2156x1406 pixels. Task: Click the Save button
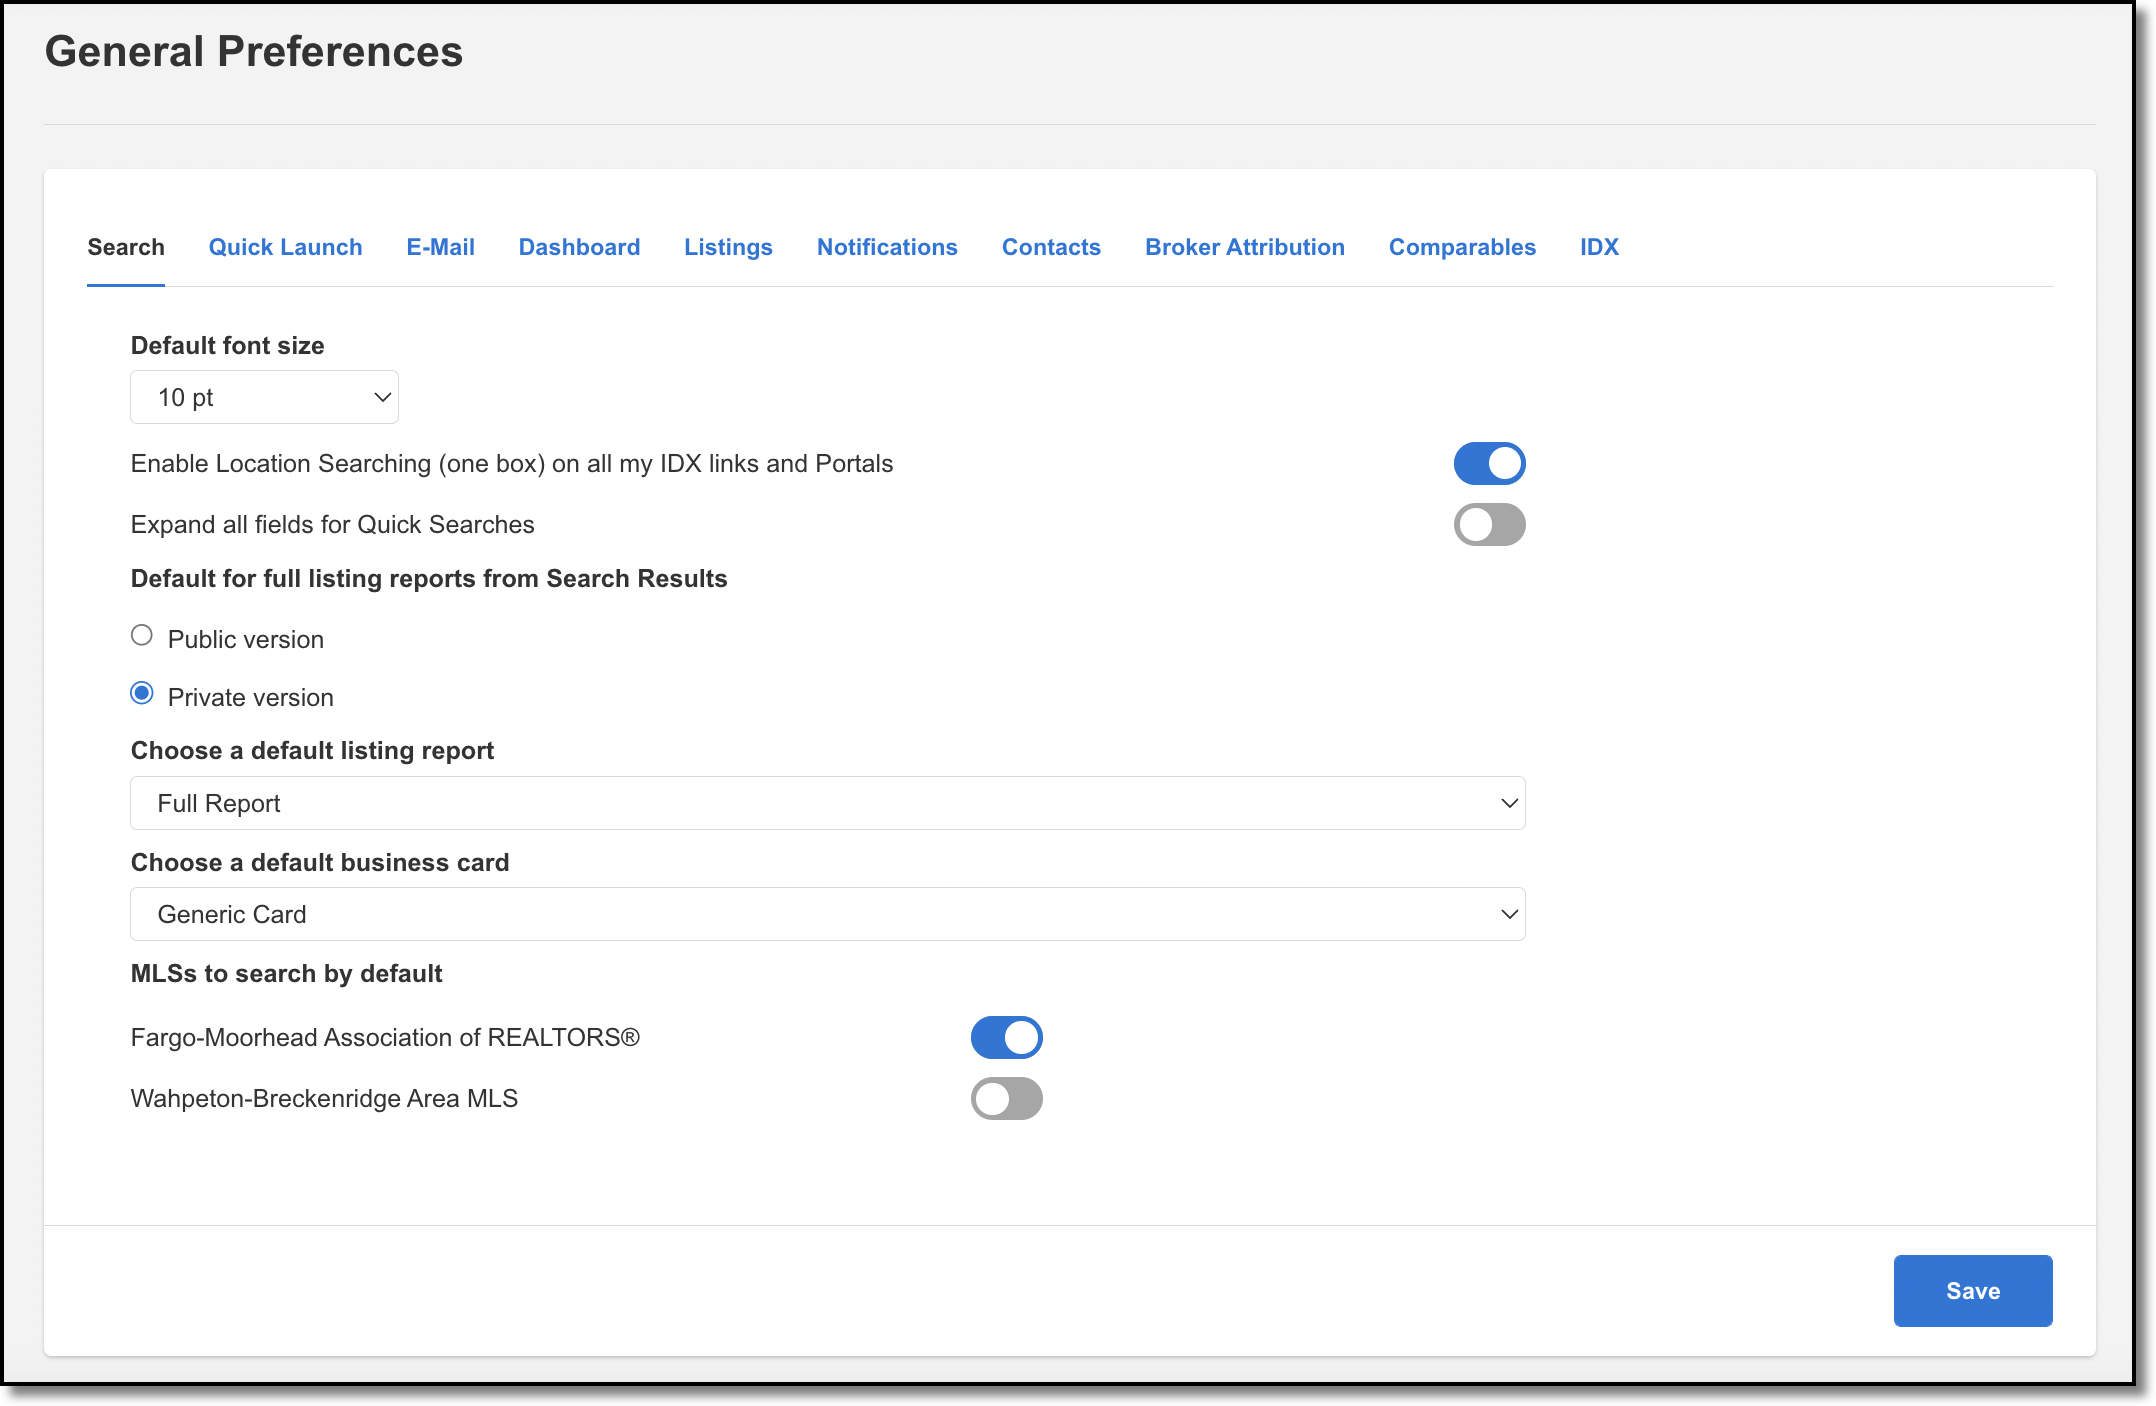(x=1973, y=1291)
